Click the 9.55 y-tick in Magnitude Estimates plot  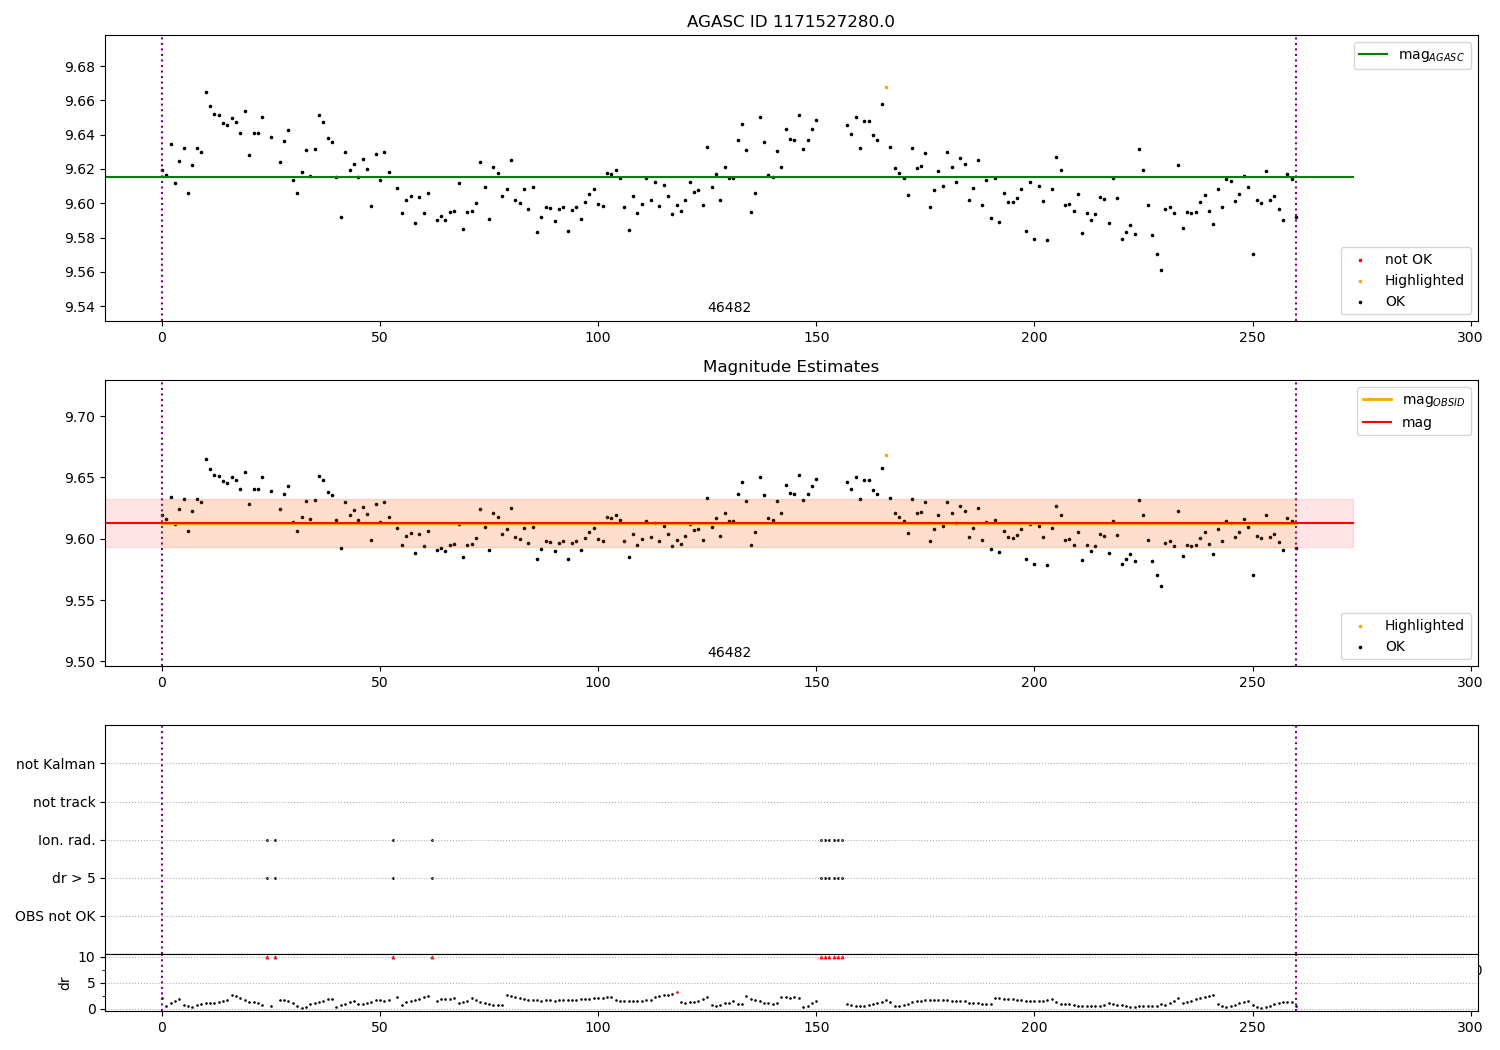[82, 601]
